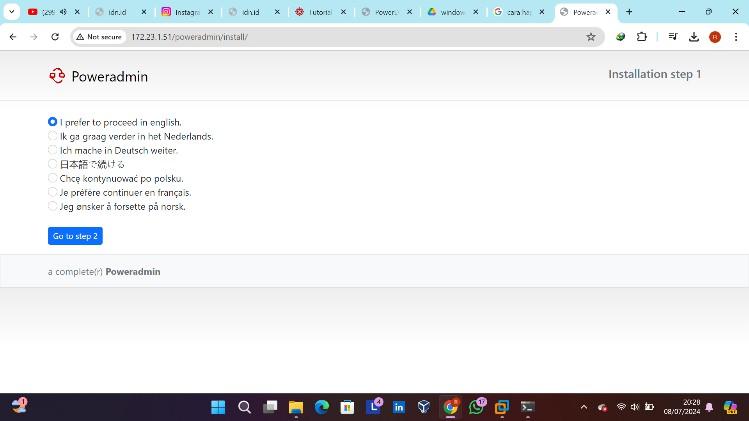Viewport: 749px width, 421px height.
Task: Click the browser forward arrow
Action: coord(33,37)
